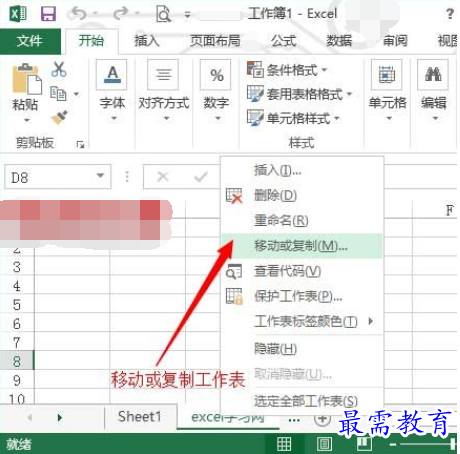Expand the 字体 group arrow

point(114,118)
